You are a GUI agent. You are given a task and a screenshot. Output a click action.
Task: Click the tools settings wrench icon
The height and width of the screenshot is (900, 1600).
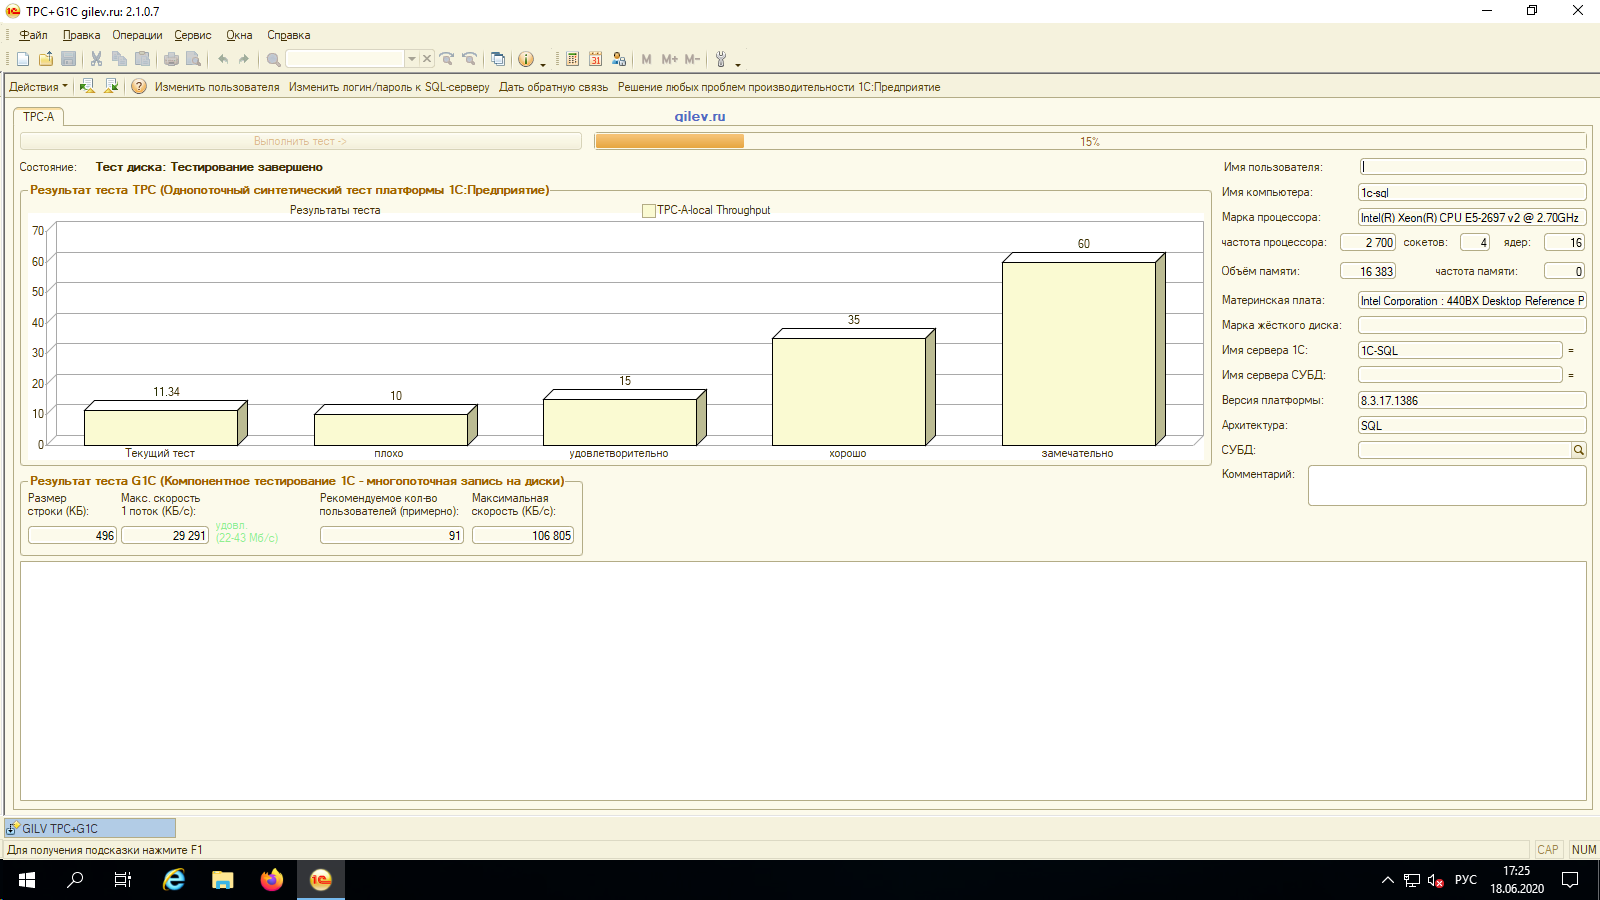(x=721, y=59)
